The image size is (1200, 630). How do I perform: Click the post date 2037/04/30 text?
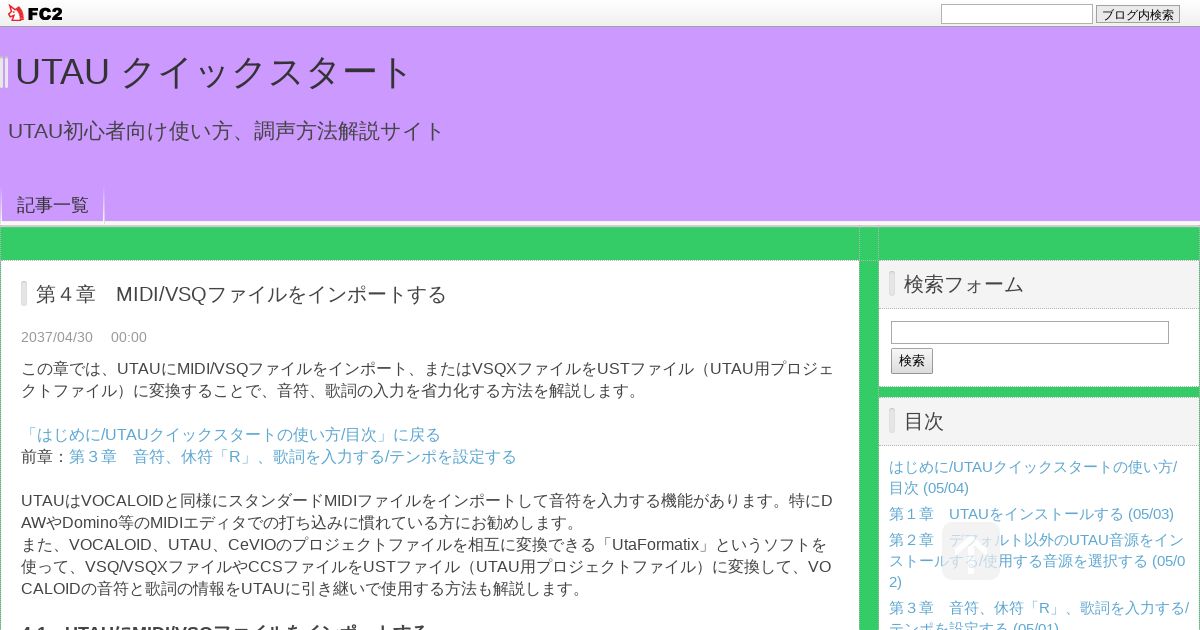(x=57, y=337)
